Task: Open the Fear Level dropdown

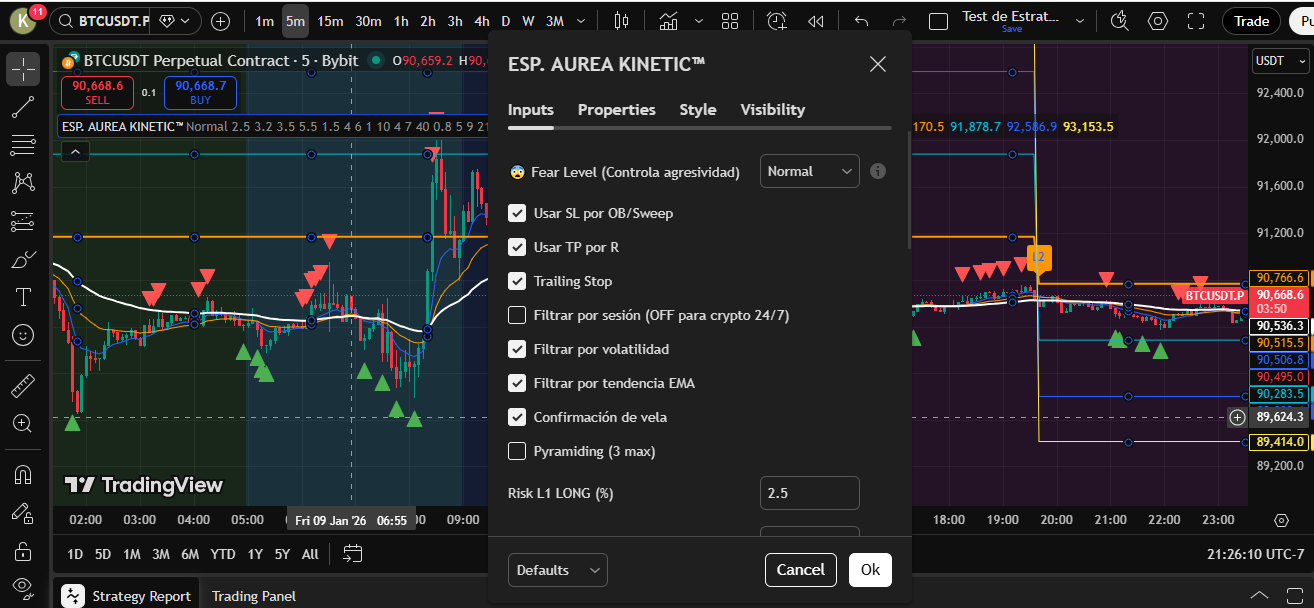Action: point(809,171)
